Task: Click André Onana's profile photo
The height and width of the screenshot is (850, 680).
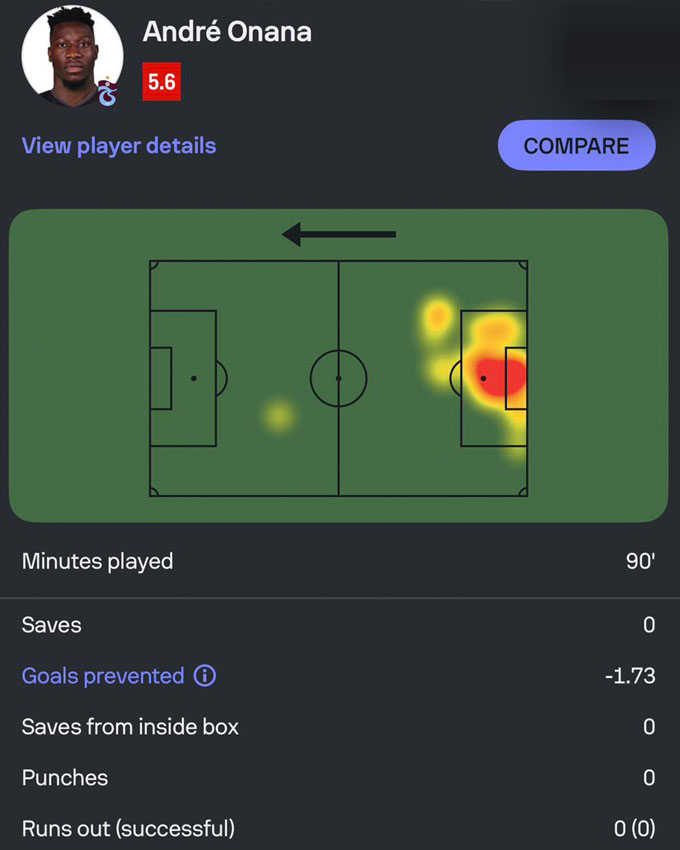Action: 72,55
